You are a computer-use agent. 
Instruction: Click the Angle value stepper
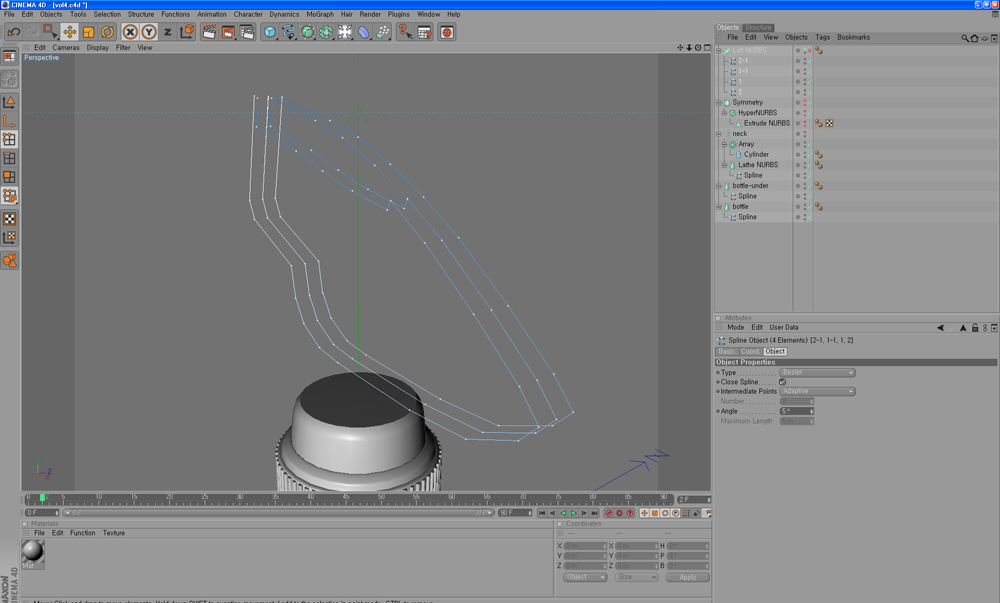812,411
